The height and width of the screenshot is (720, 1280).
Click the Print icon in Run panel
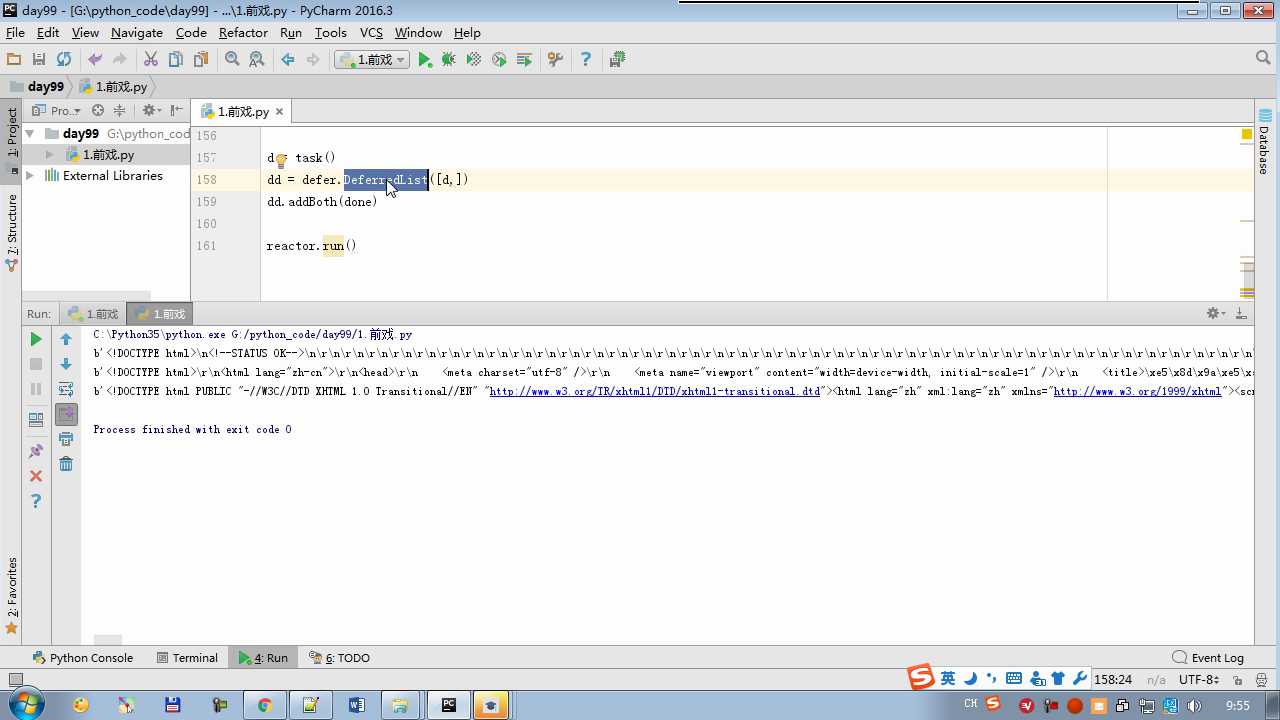pos(66,439)
